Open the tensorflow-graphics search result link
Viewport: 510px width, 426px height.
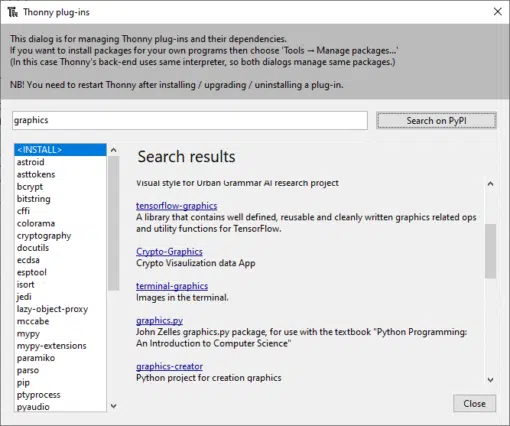pyautogui.click(x=176, y=206)
